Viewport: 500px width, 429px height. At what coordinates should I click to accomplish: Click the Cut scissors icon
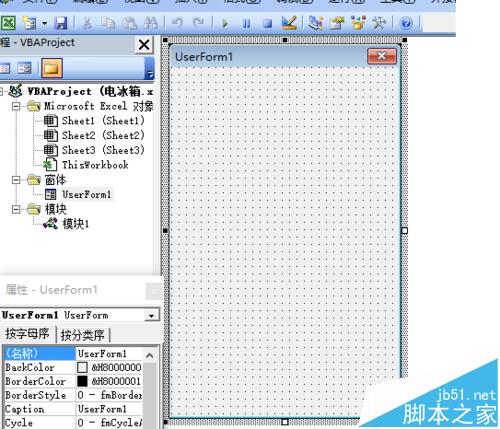(87, 23)
